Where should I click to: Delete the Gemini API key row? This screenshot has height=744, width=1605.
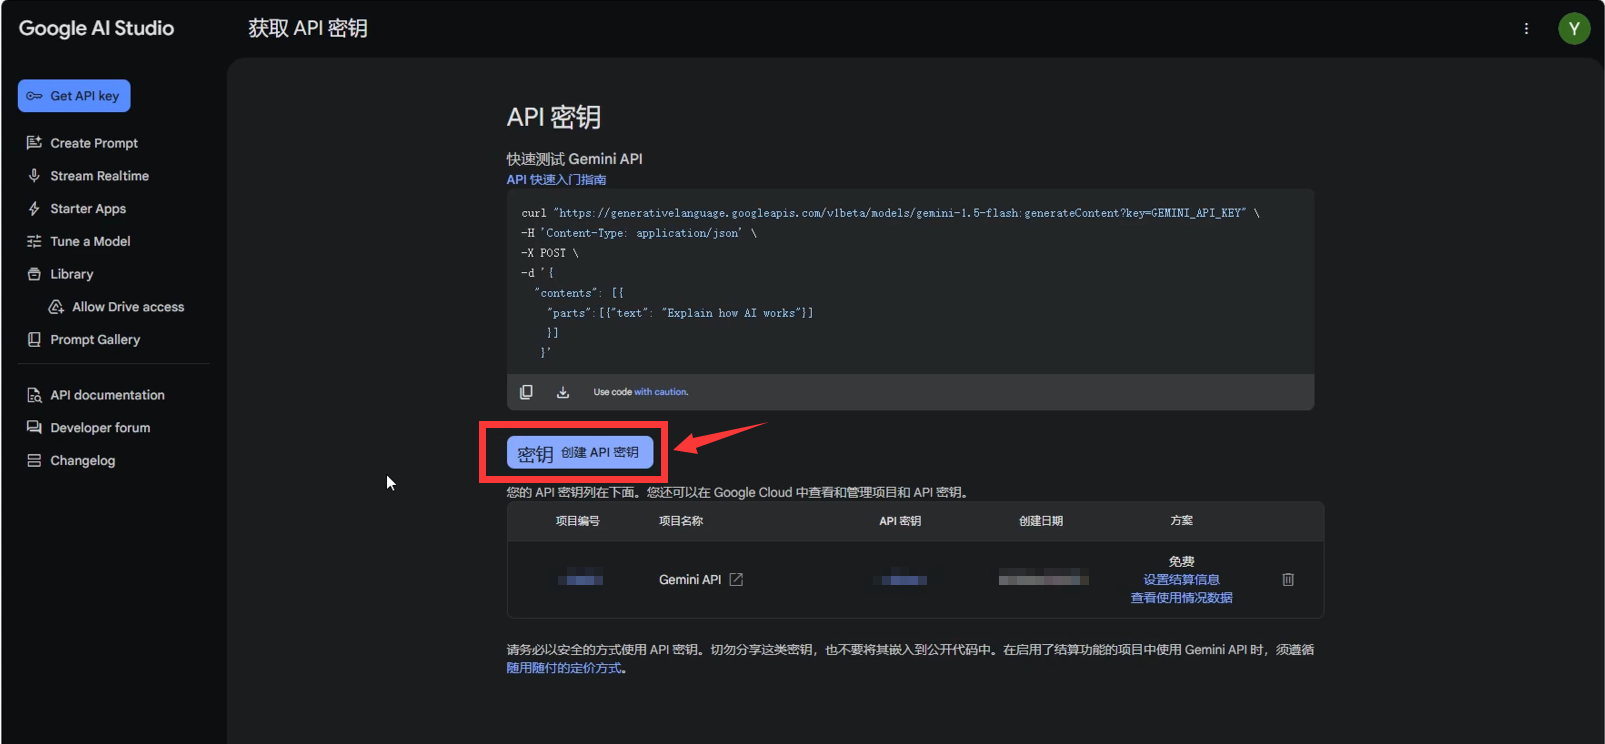[1288, 580]
